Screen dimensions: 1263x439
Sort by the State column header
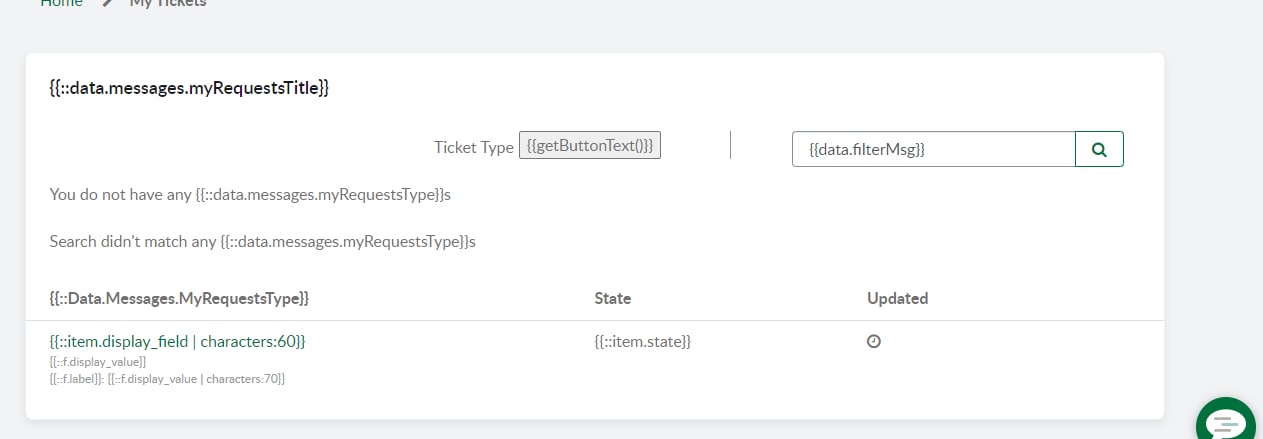(613, 298)
